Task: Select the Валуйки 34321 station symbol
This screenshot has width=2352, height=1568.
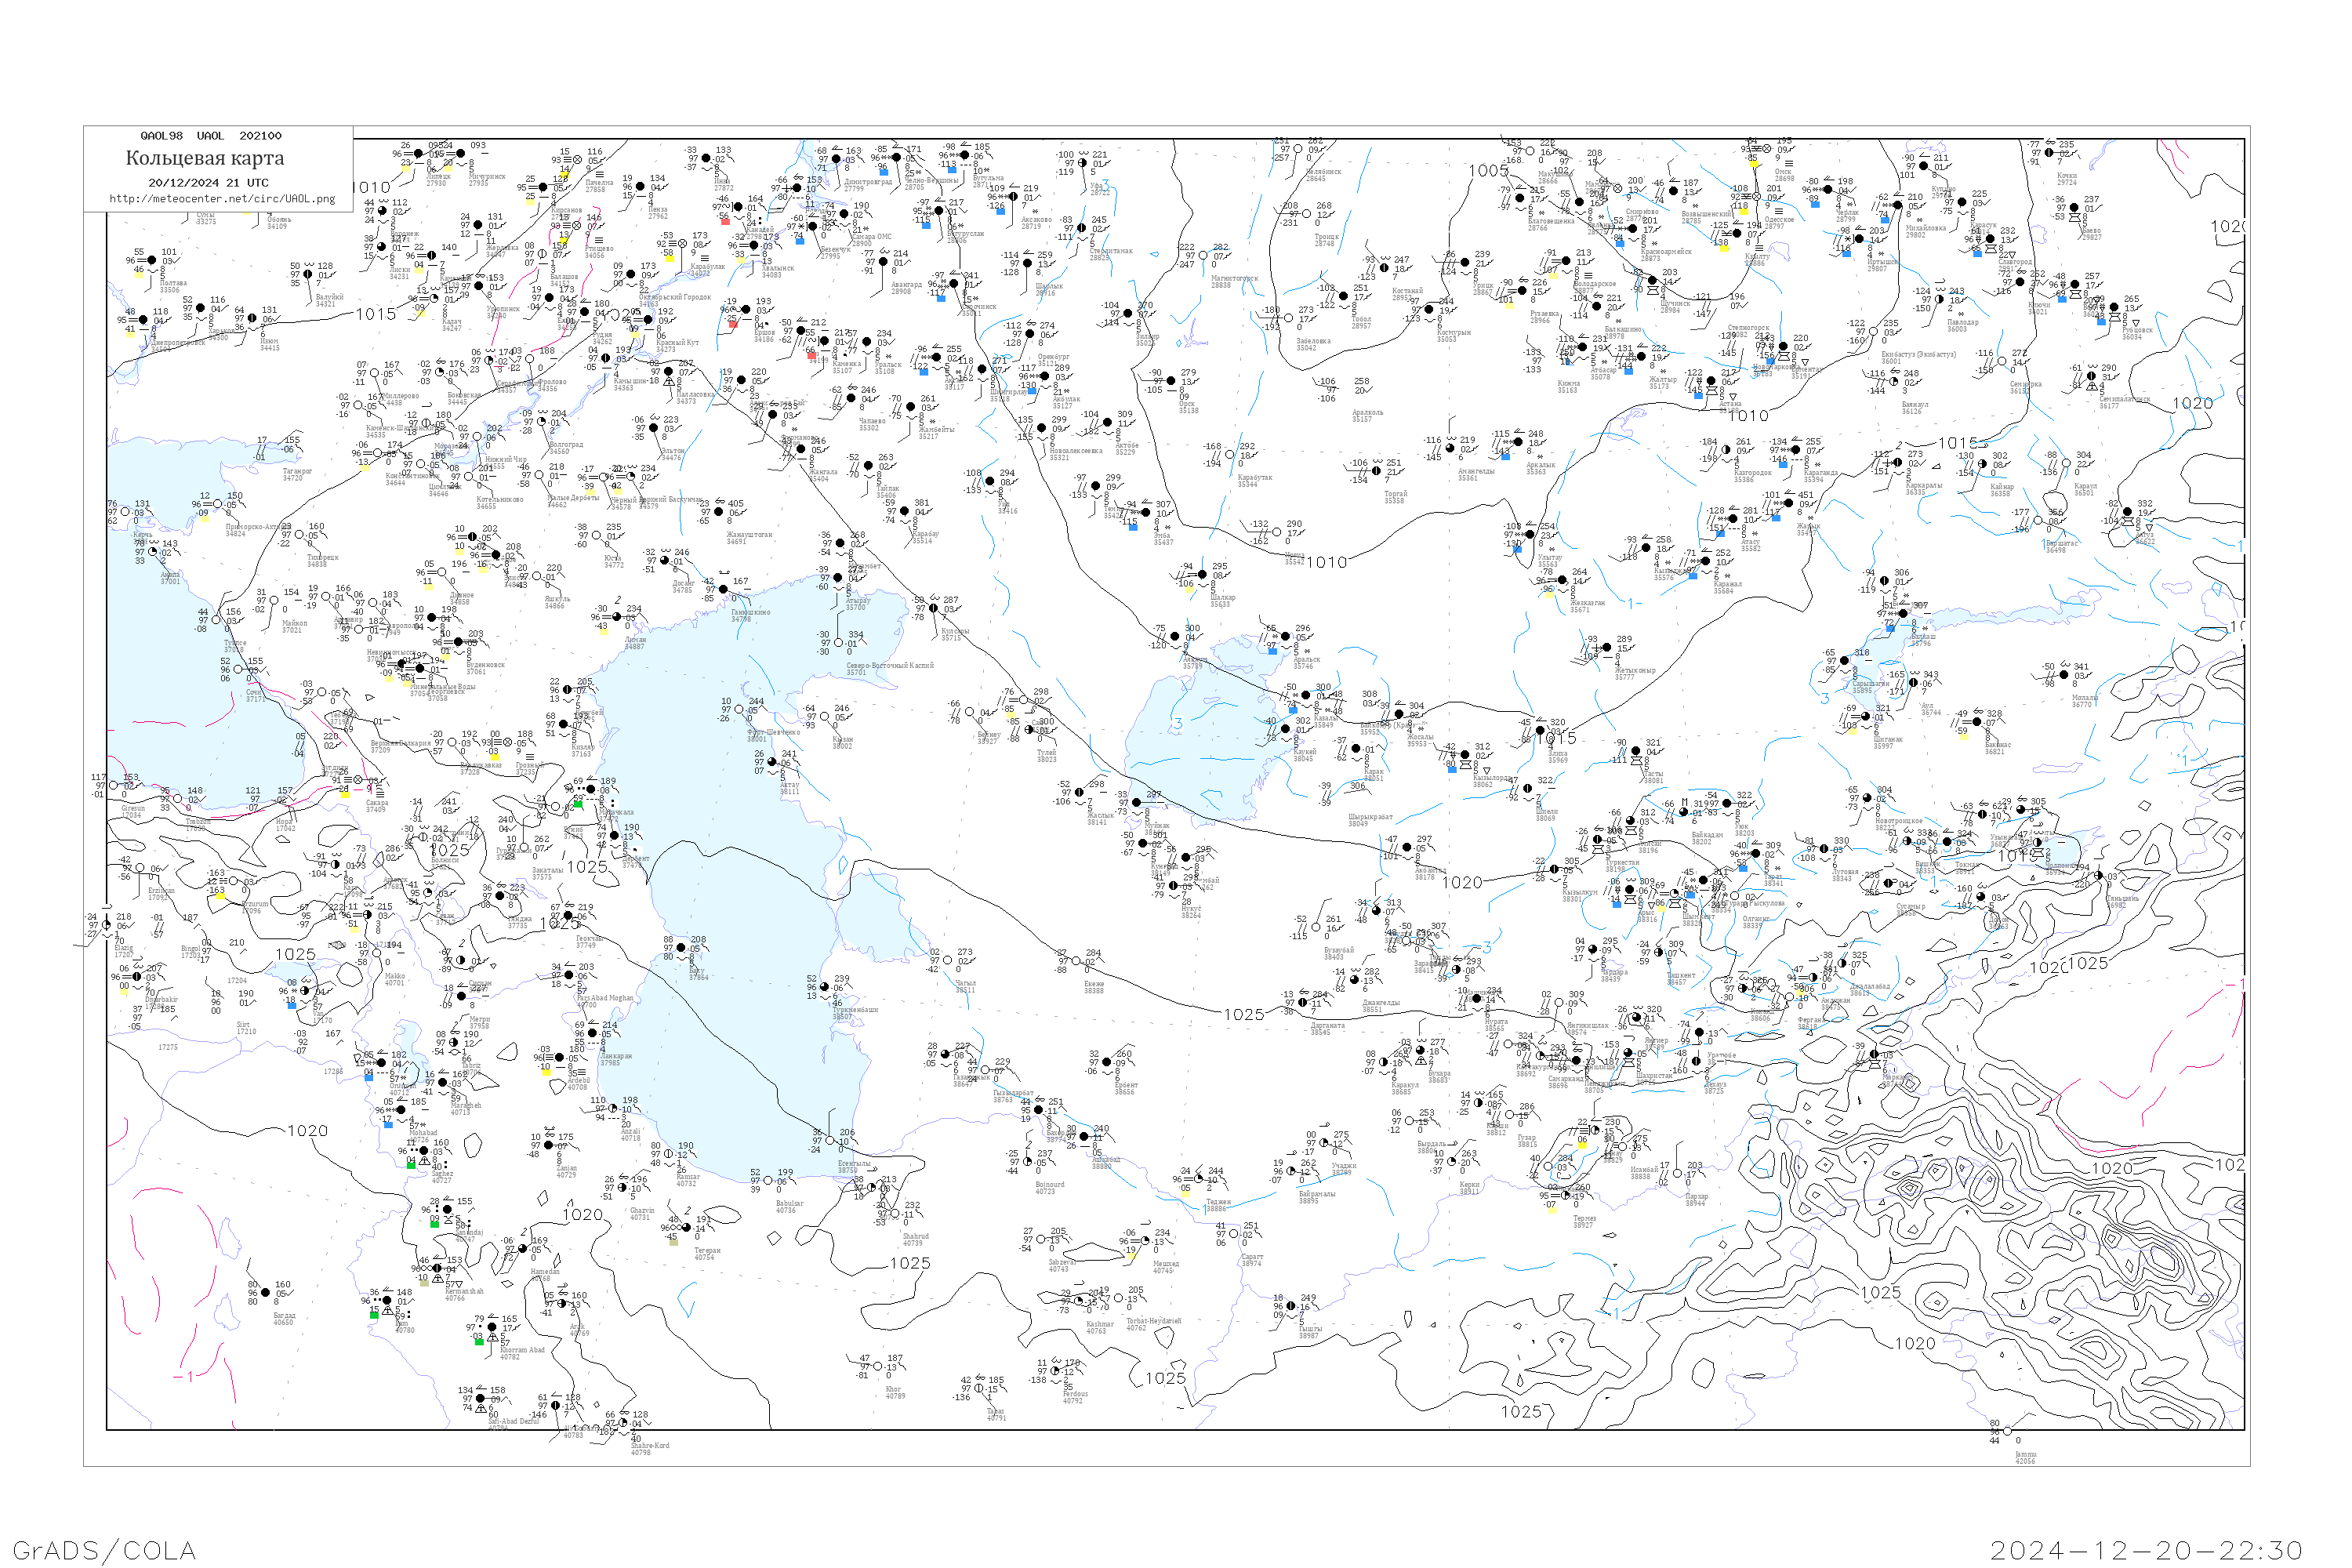Action: (308, 274)
